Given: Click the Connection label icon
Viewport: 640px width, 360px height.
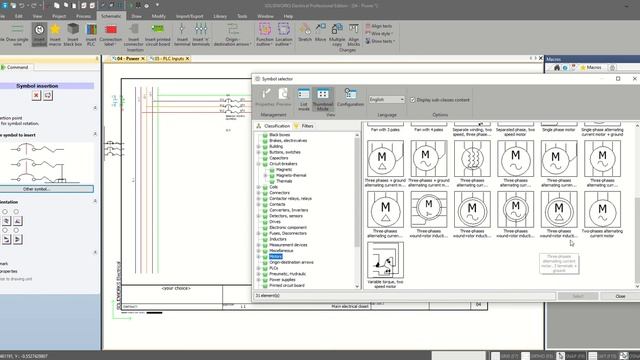Looking at the screenshot, I should (111, 29).
